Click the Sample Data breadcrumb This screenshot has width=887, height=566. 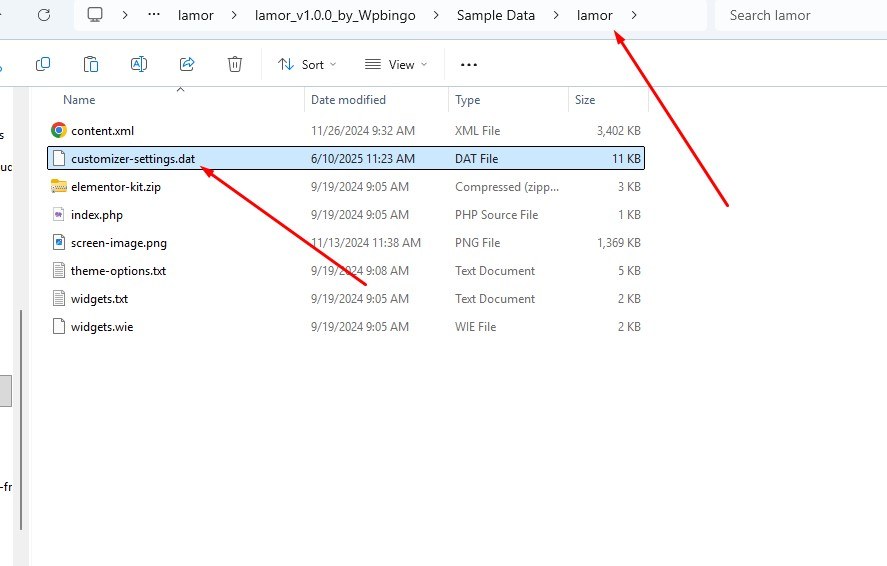coord(495,15)
